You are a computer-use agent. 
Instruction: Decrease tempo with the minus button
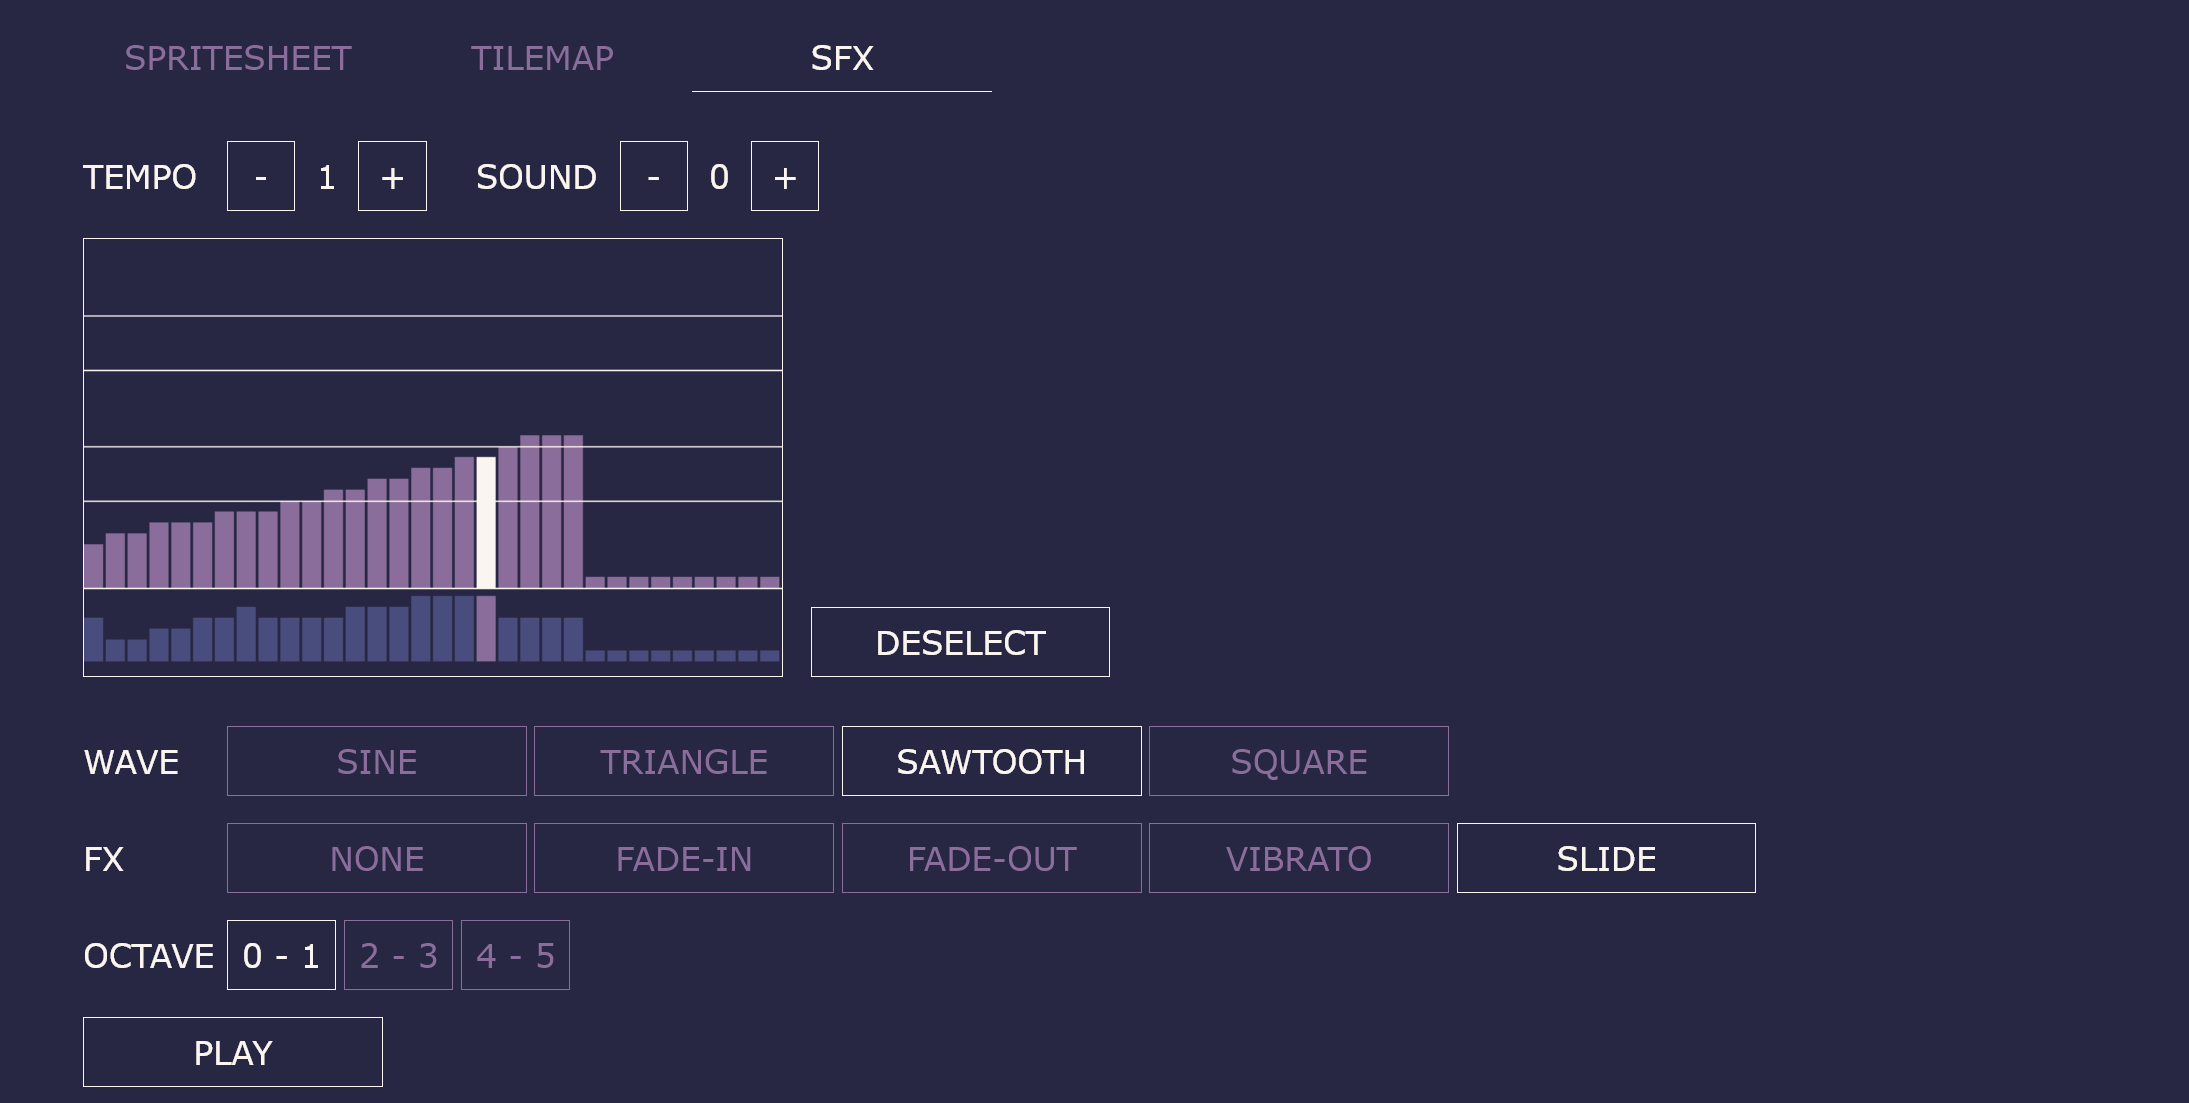coord(261,176)
